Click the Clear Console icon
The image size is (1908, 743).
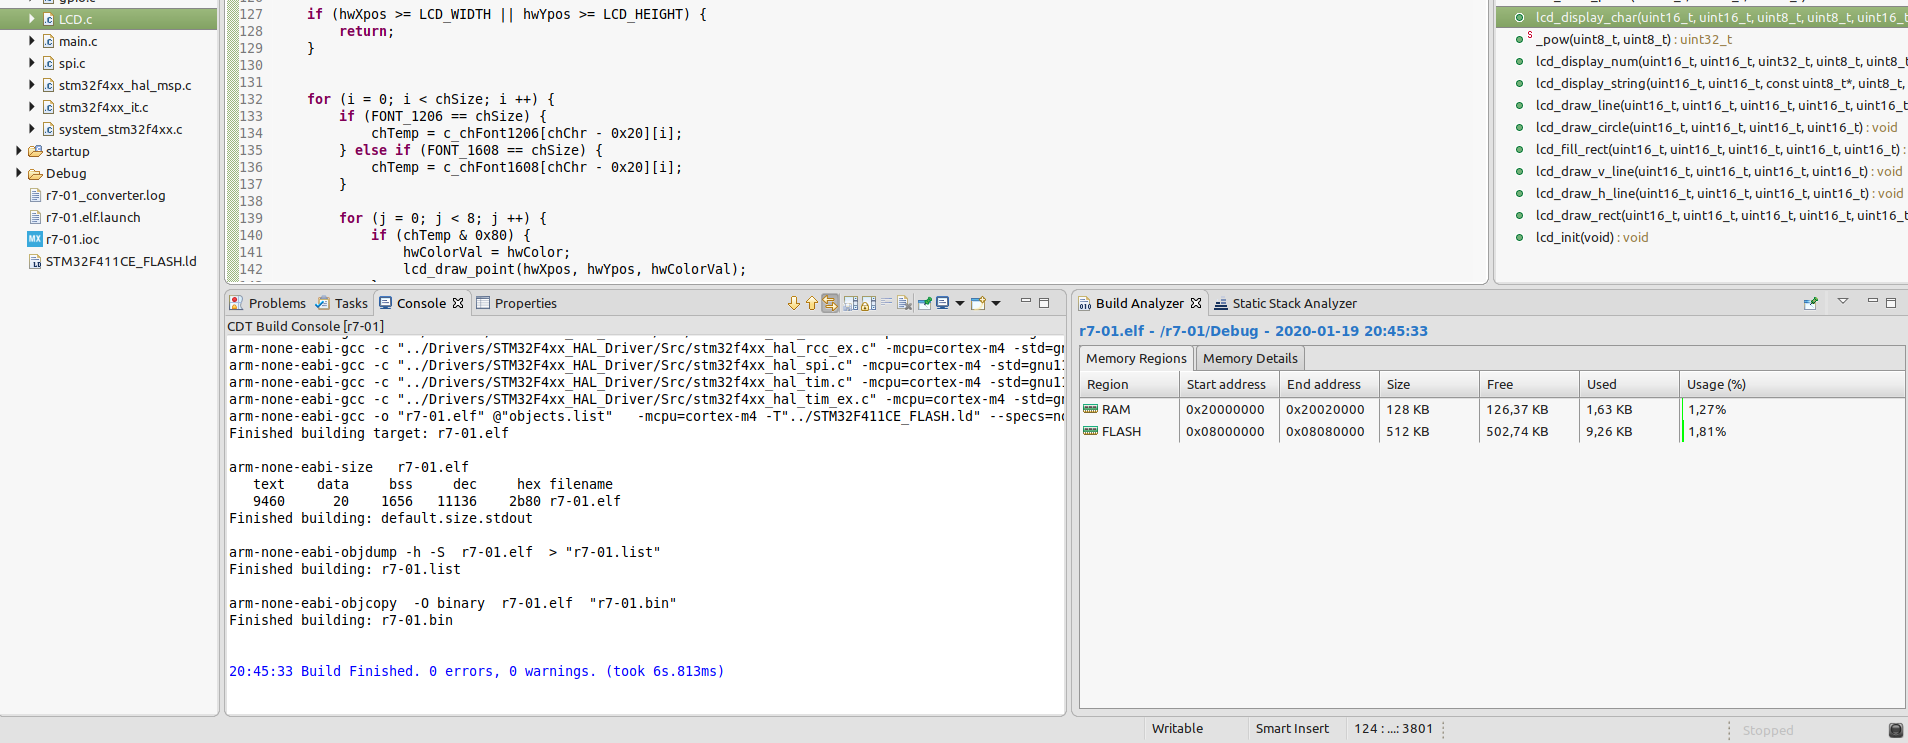[904, 303]
